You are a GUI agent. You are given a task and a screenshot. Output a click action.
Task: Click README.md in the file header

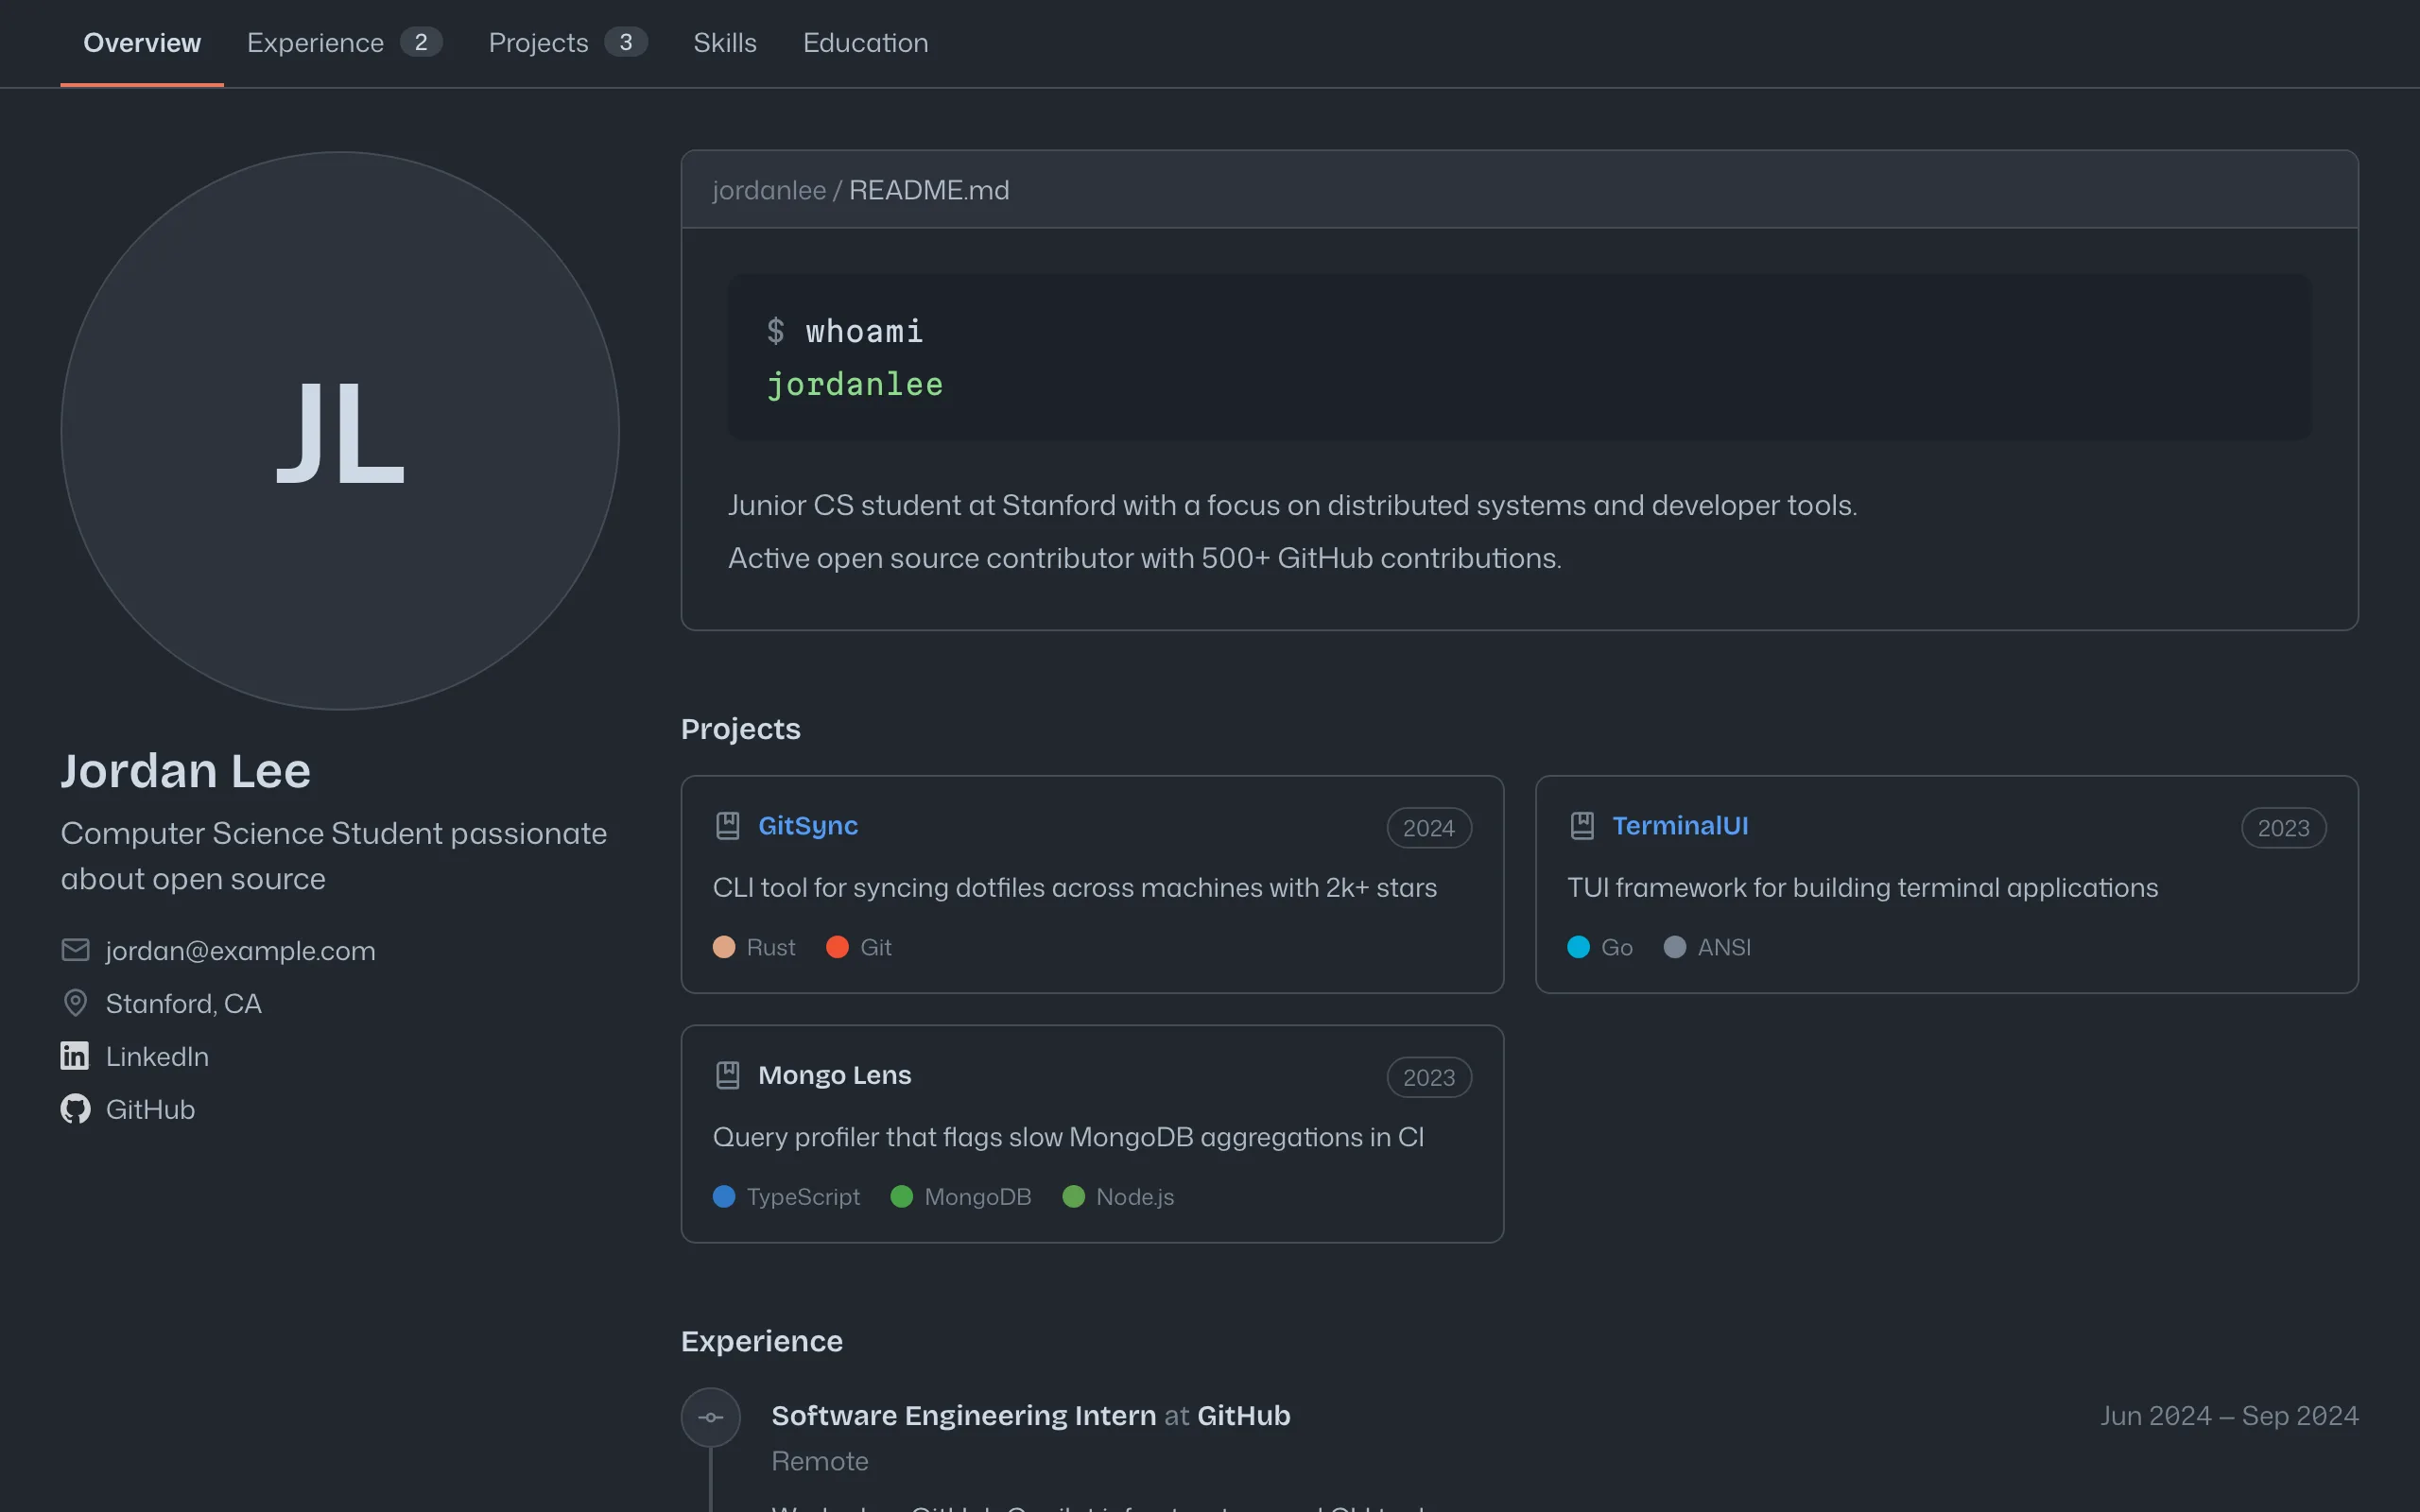pyautogui.click(x=929, y=190)
